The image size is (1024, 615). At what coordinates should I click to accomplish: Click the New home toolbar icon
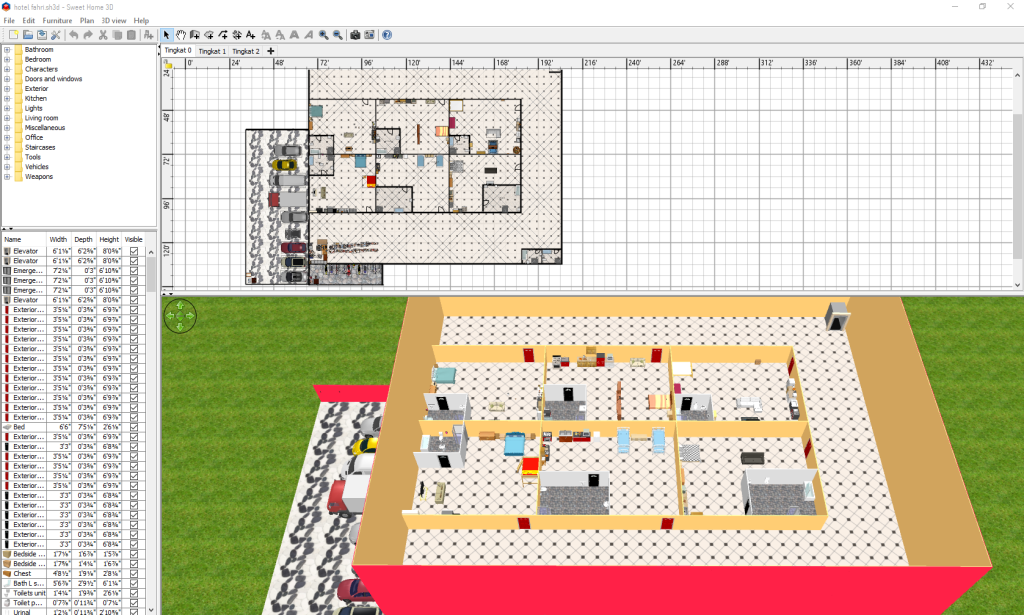pos(13,35)
